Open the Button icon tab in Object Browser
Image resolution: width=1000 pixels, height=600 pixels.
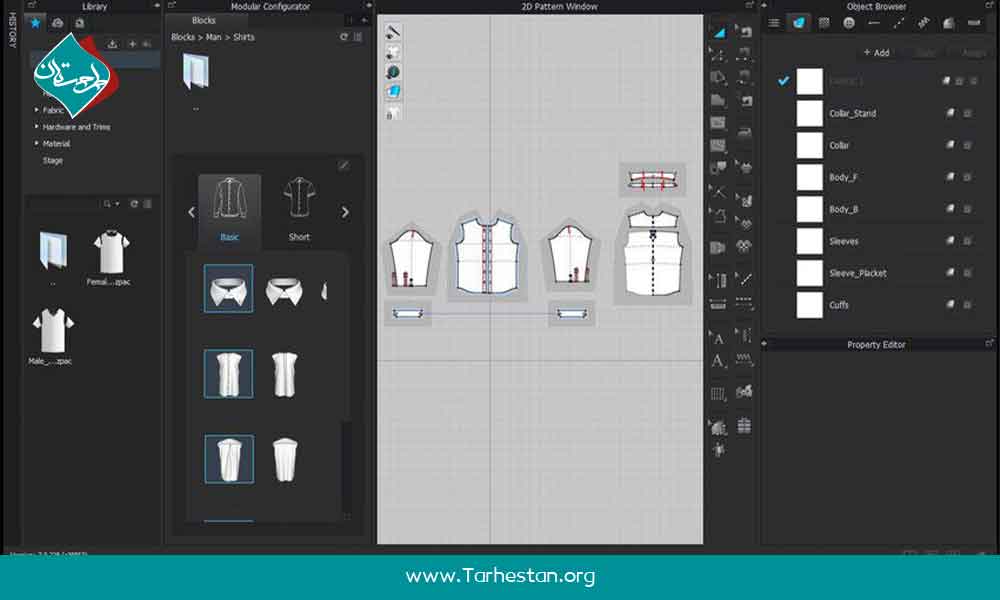(x=849, y=22)
